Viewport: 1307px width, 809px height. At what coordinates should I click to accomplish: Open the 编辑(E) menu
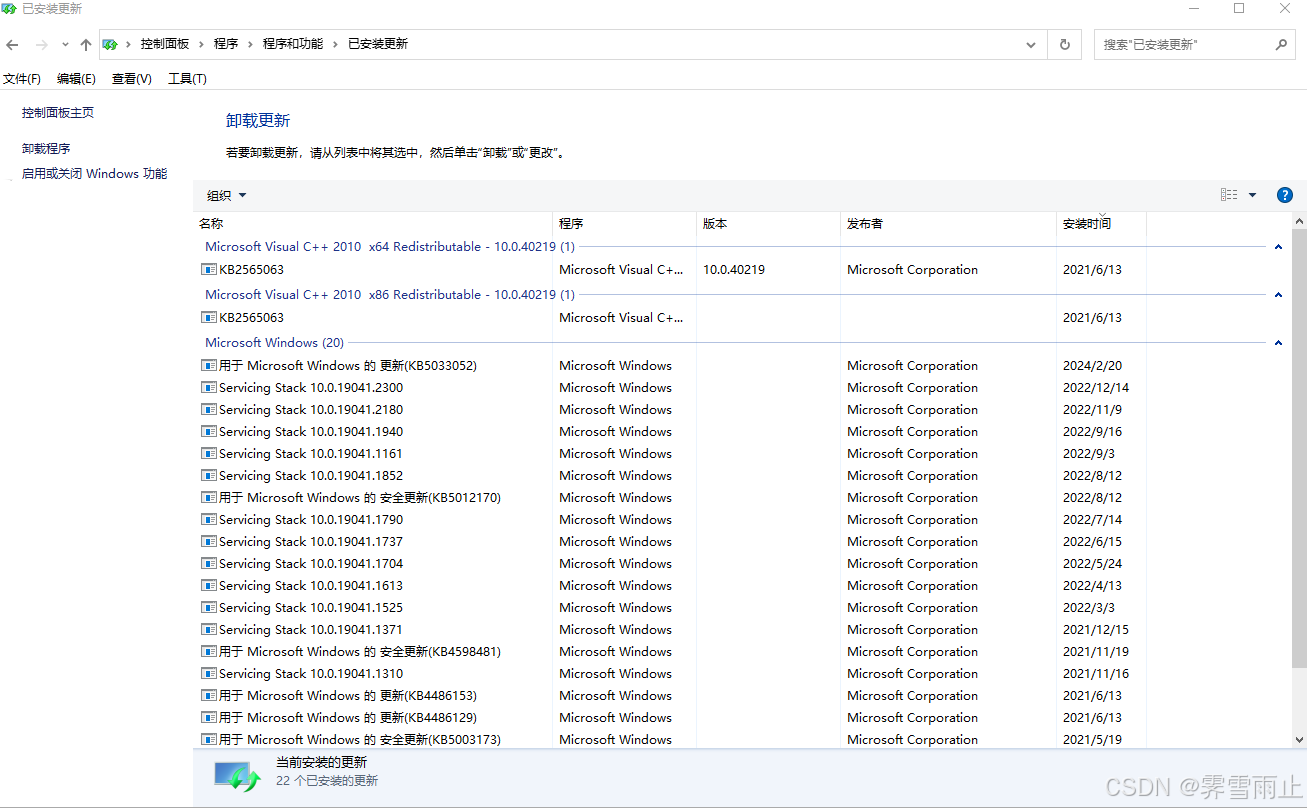76,79
